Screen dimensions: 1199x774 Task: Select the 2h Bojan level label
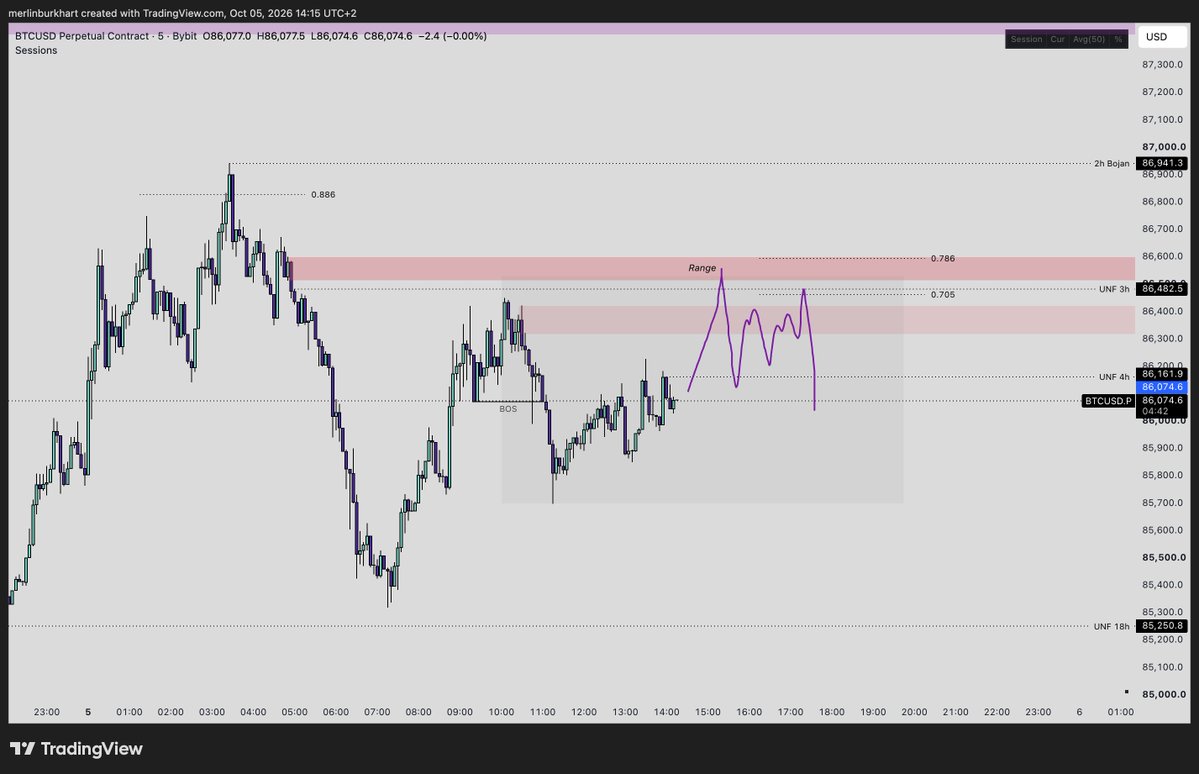(1111, 164)
